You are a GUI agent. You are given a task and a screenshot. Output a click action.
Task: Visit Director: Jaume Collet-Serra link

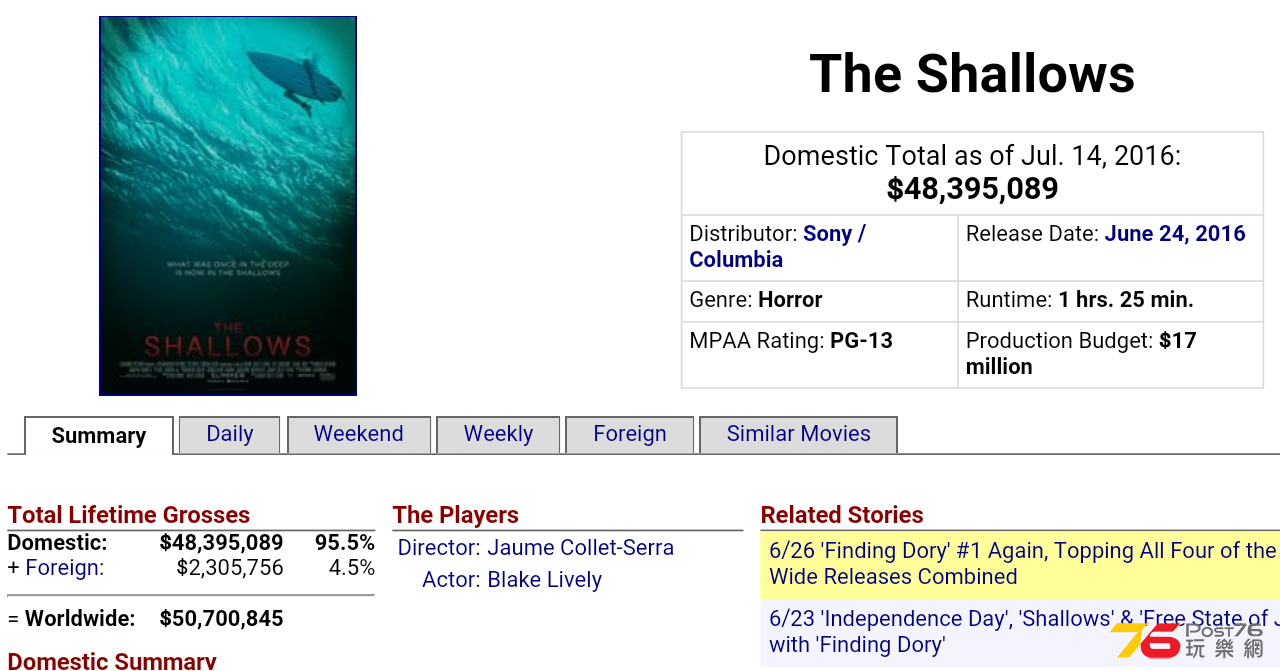click(x=536, y=548)
